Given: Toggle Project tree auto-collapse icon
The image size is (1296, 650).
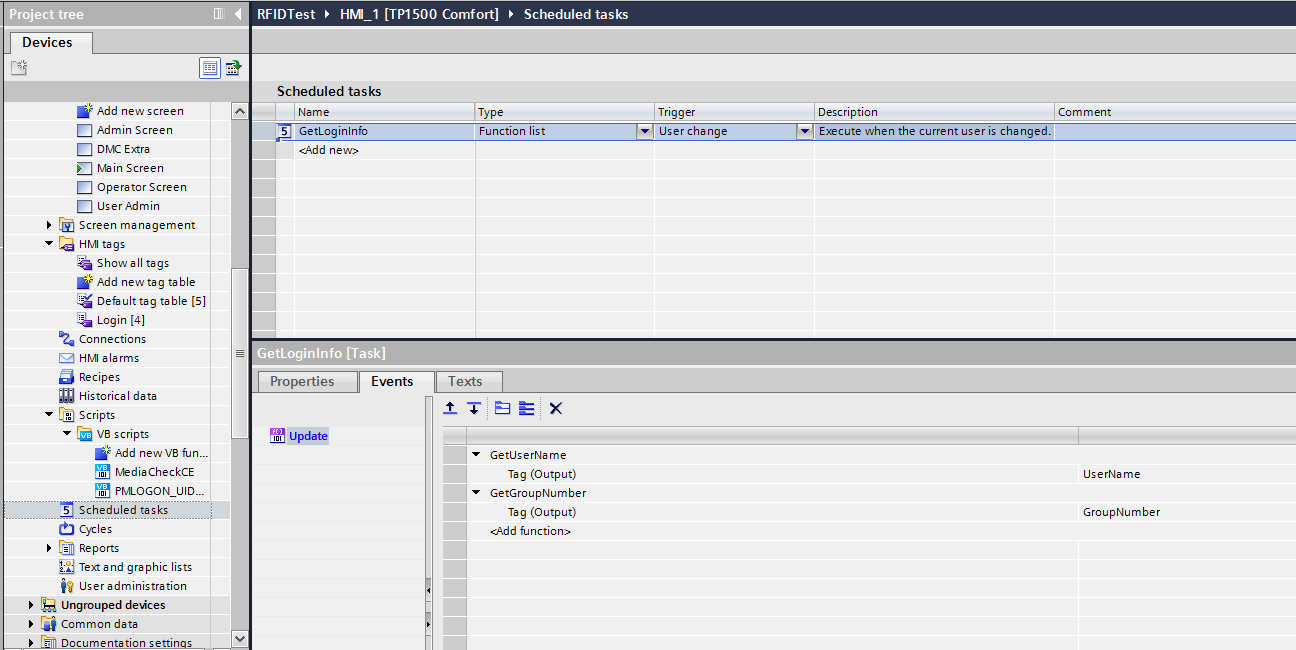Looking at the screenshot, I should [219, 14].
